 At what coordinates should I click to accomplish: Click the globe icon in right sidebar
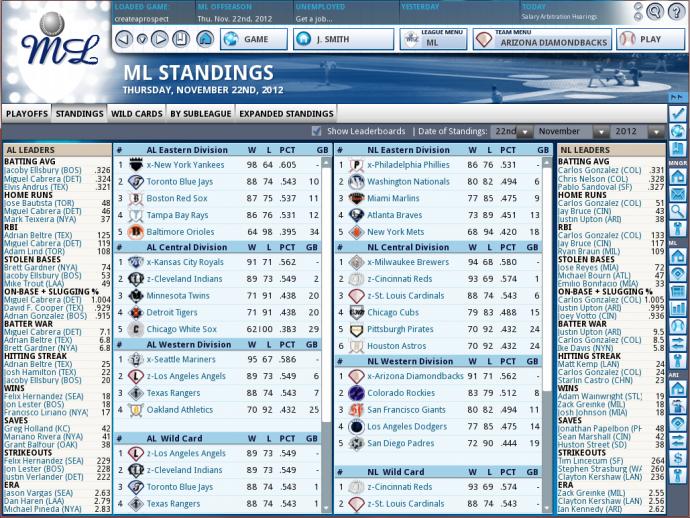click(678, 131)
